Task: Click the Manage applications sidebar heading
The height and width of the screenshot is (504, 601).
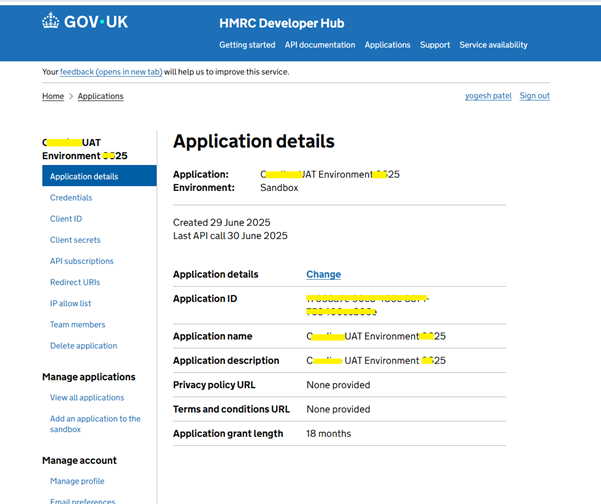Action: coord(89,377)
